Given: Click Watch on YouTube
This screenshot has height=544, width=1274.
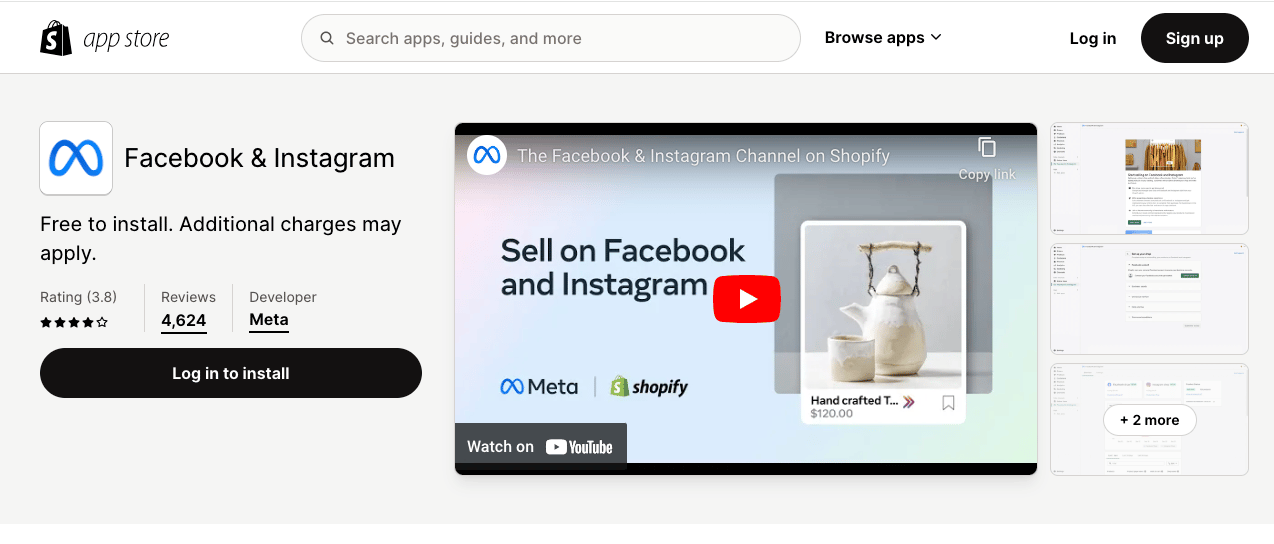Looking at the screenshot, I should pyautogui.click(x=540, y=447).
